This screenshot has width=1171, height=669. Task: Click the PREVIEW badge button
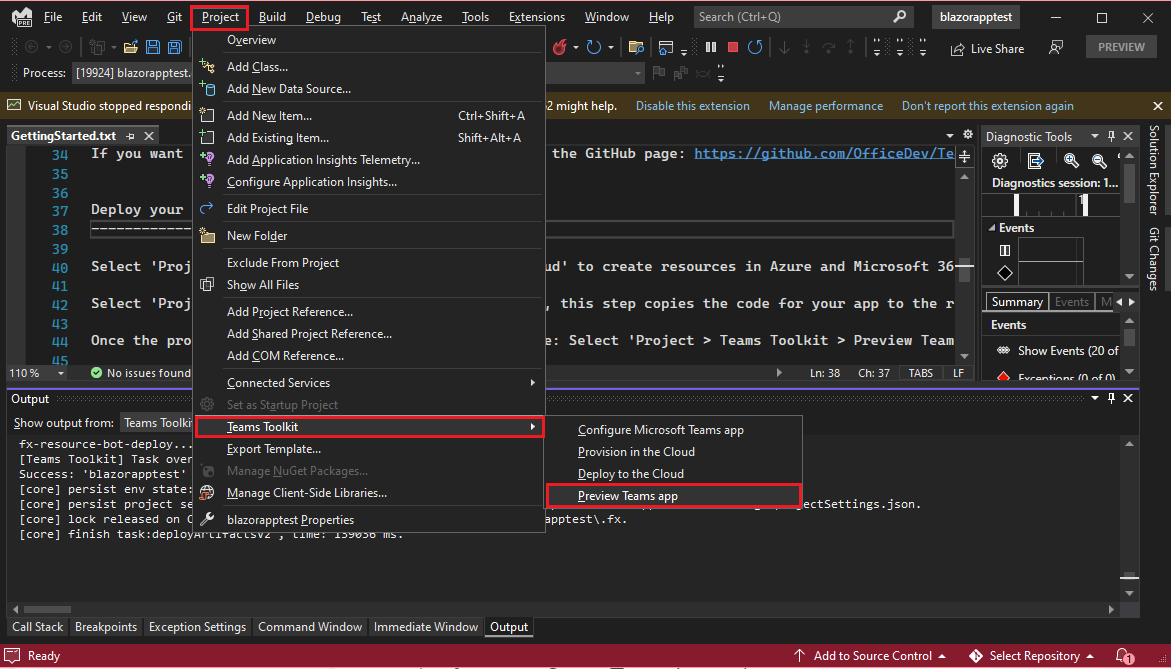coord(1121,47)
